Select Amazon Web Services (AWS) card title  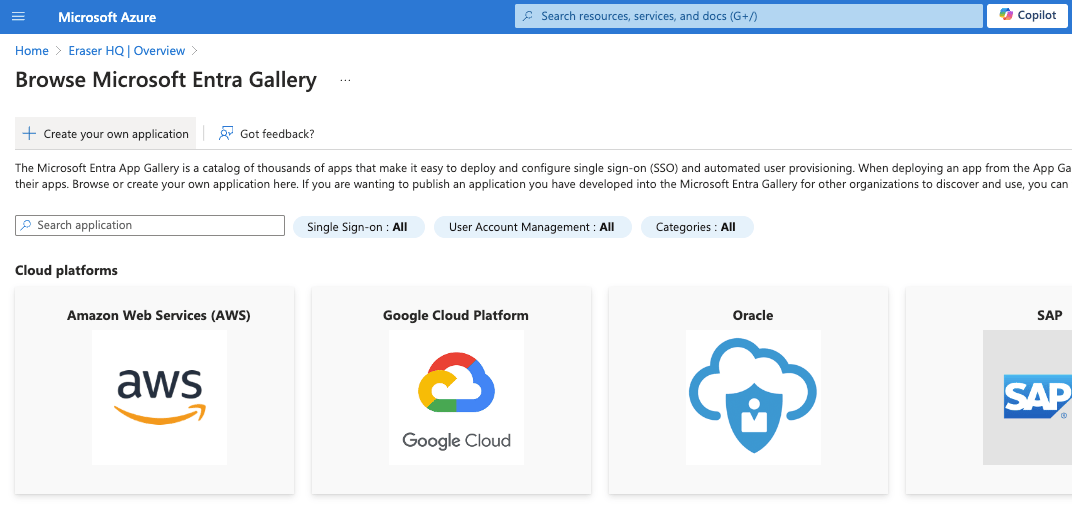coord(159,315)
